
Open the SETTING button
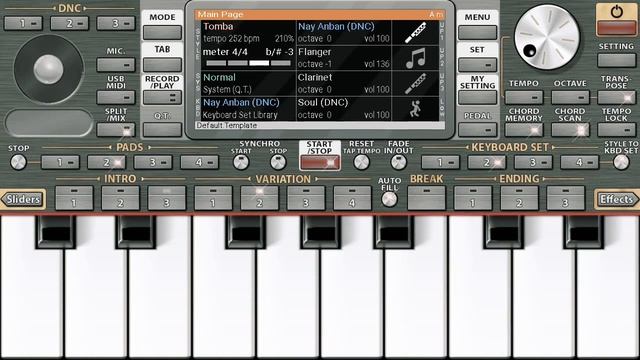[616, 60]
